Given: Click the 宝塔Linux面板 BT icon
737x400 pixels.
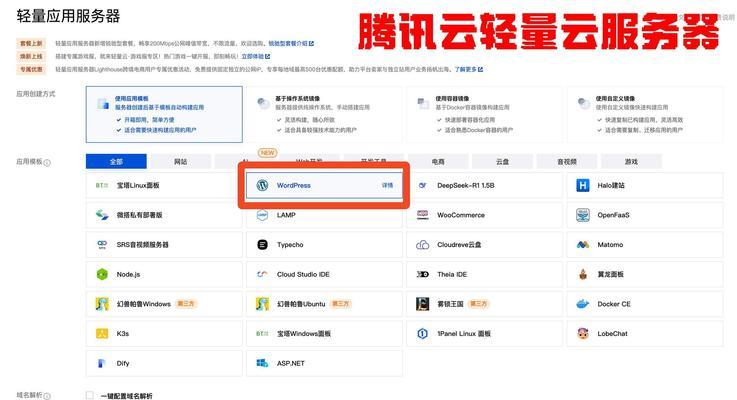Looking at the screenshot, I should pyautogui.click(x=102, y=185).
